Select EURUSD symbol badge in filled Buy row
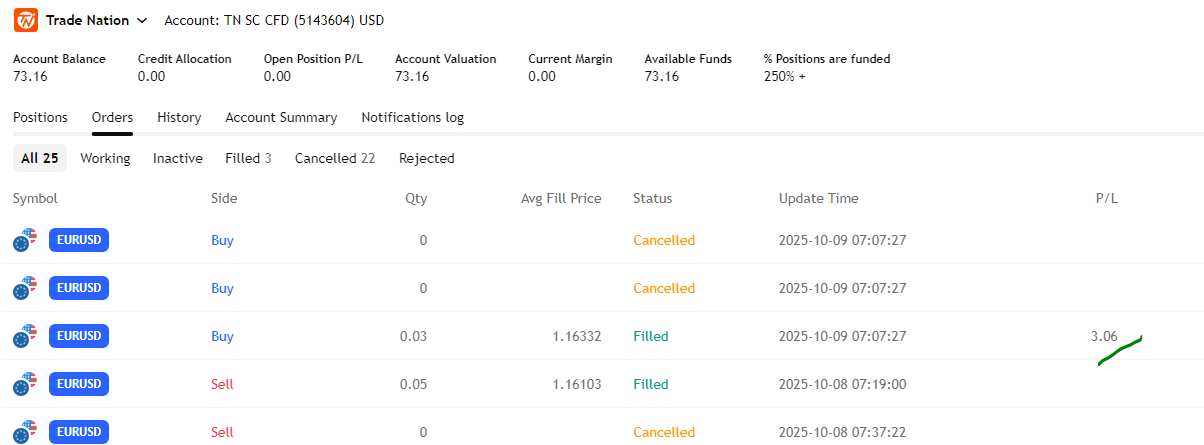The image size is (1204, 445). pos(78,336)
